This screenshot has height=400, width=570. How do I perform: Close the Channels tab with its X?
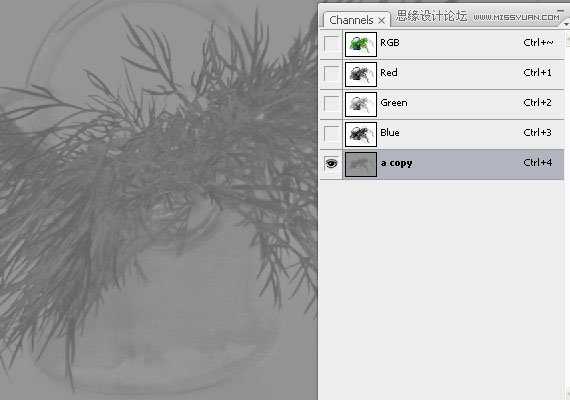[381, 21]
